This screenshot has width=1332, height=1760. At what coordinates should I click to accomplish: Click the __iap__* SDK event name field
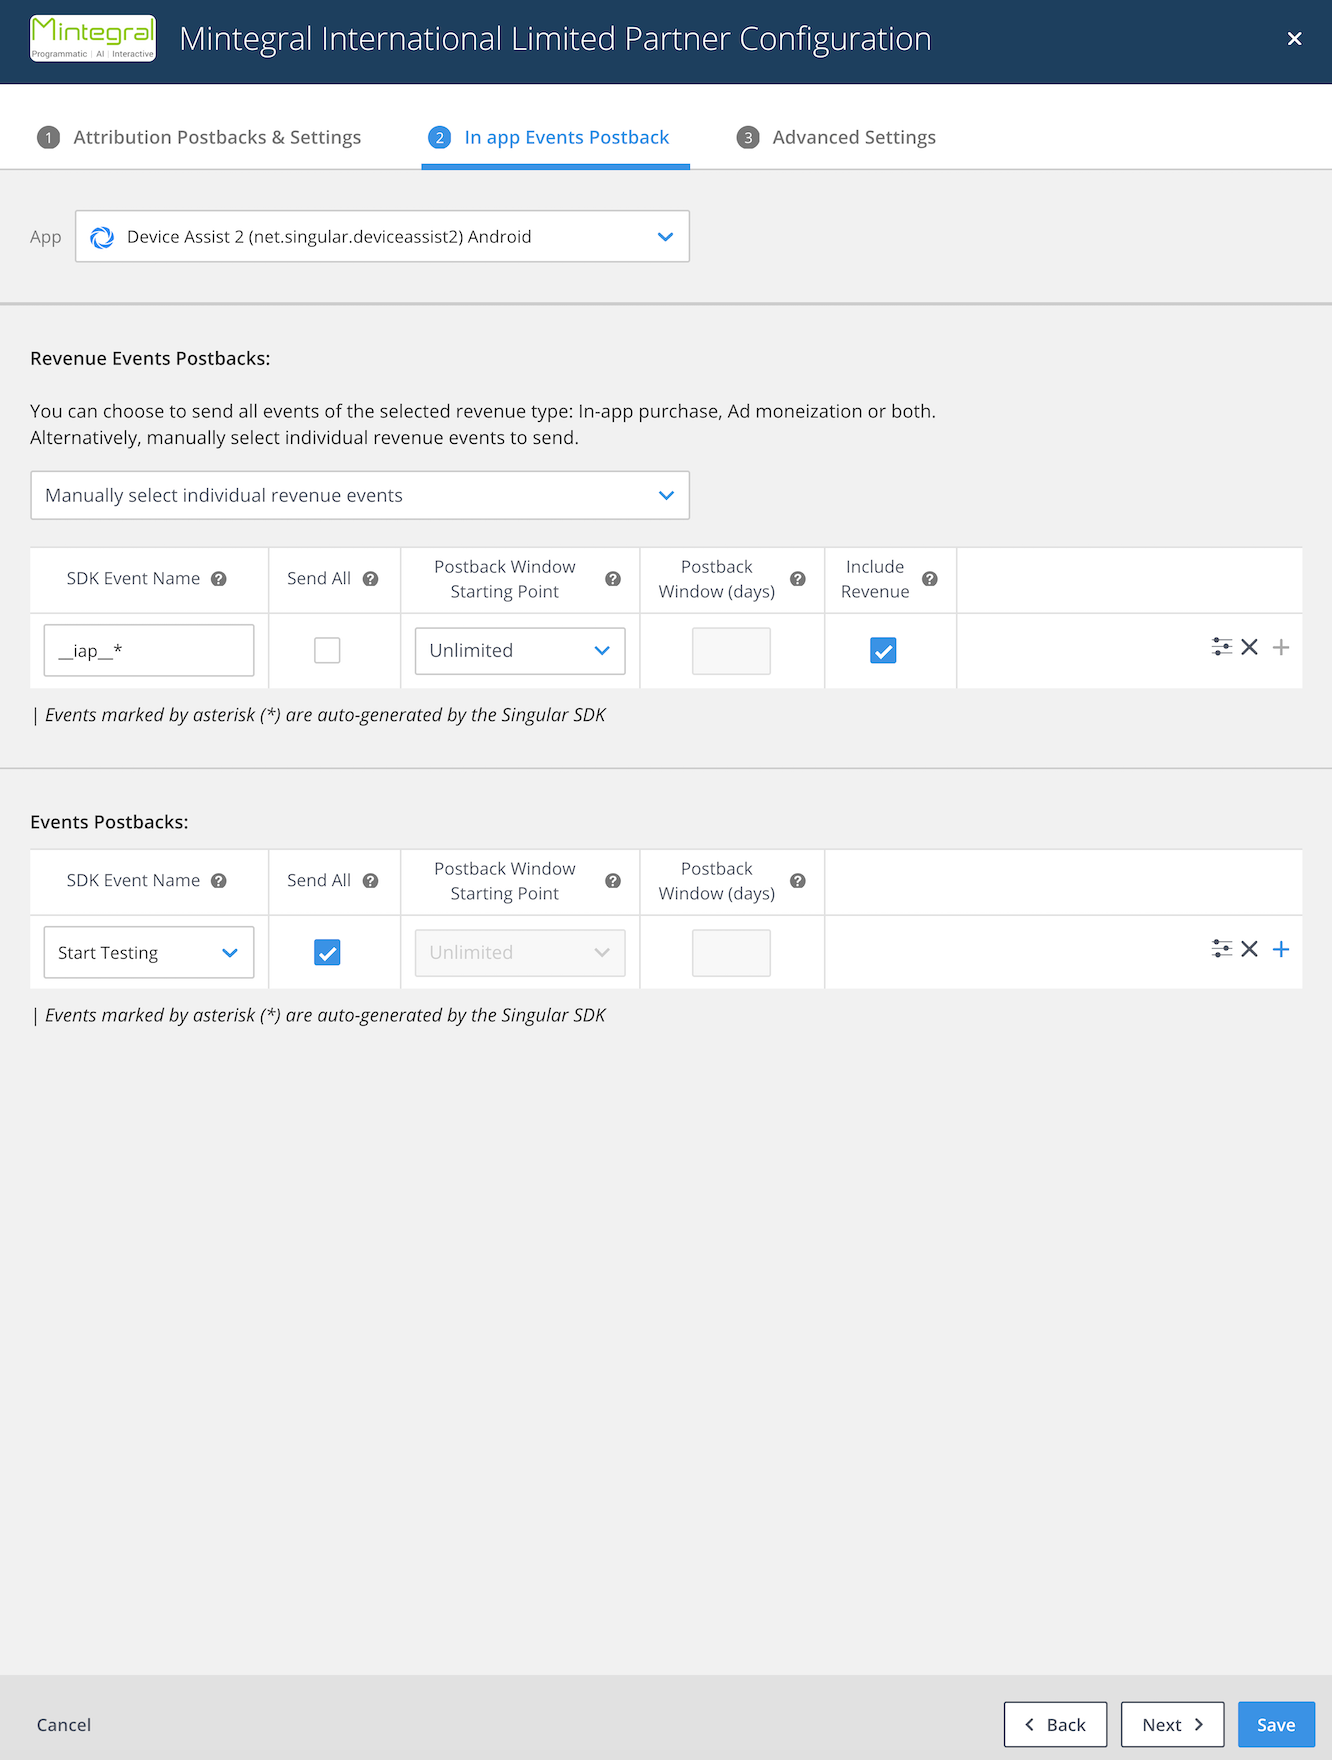(149, 650)
